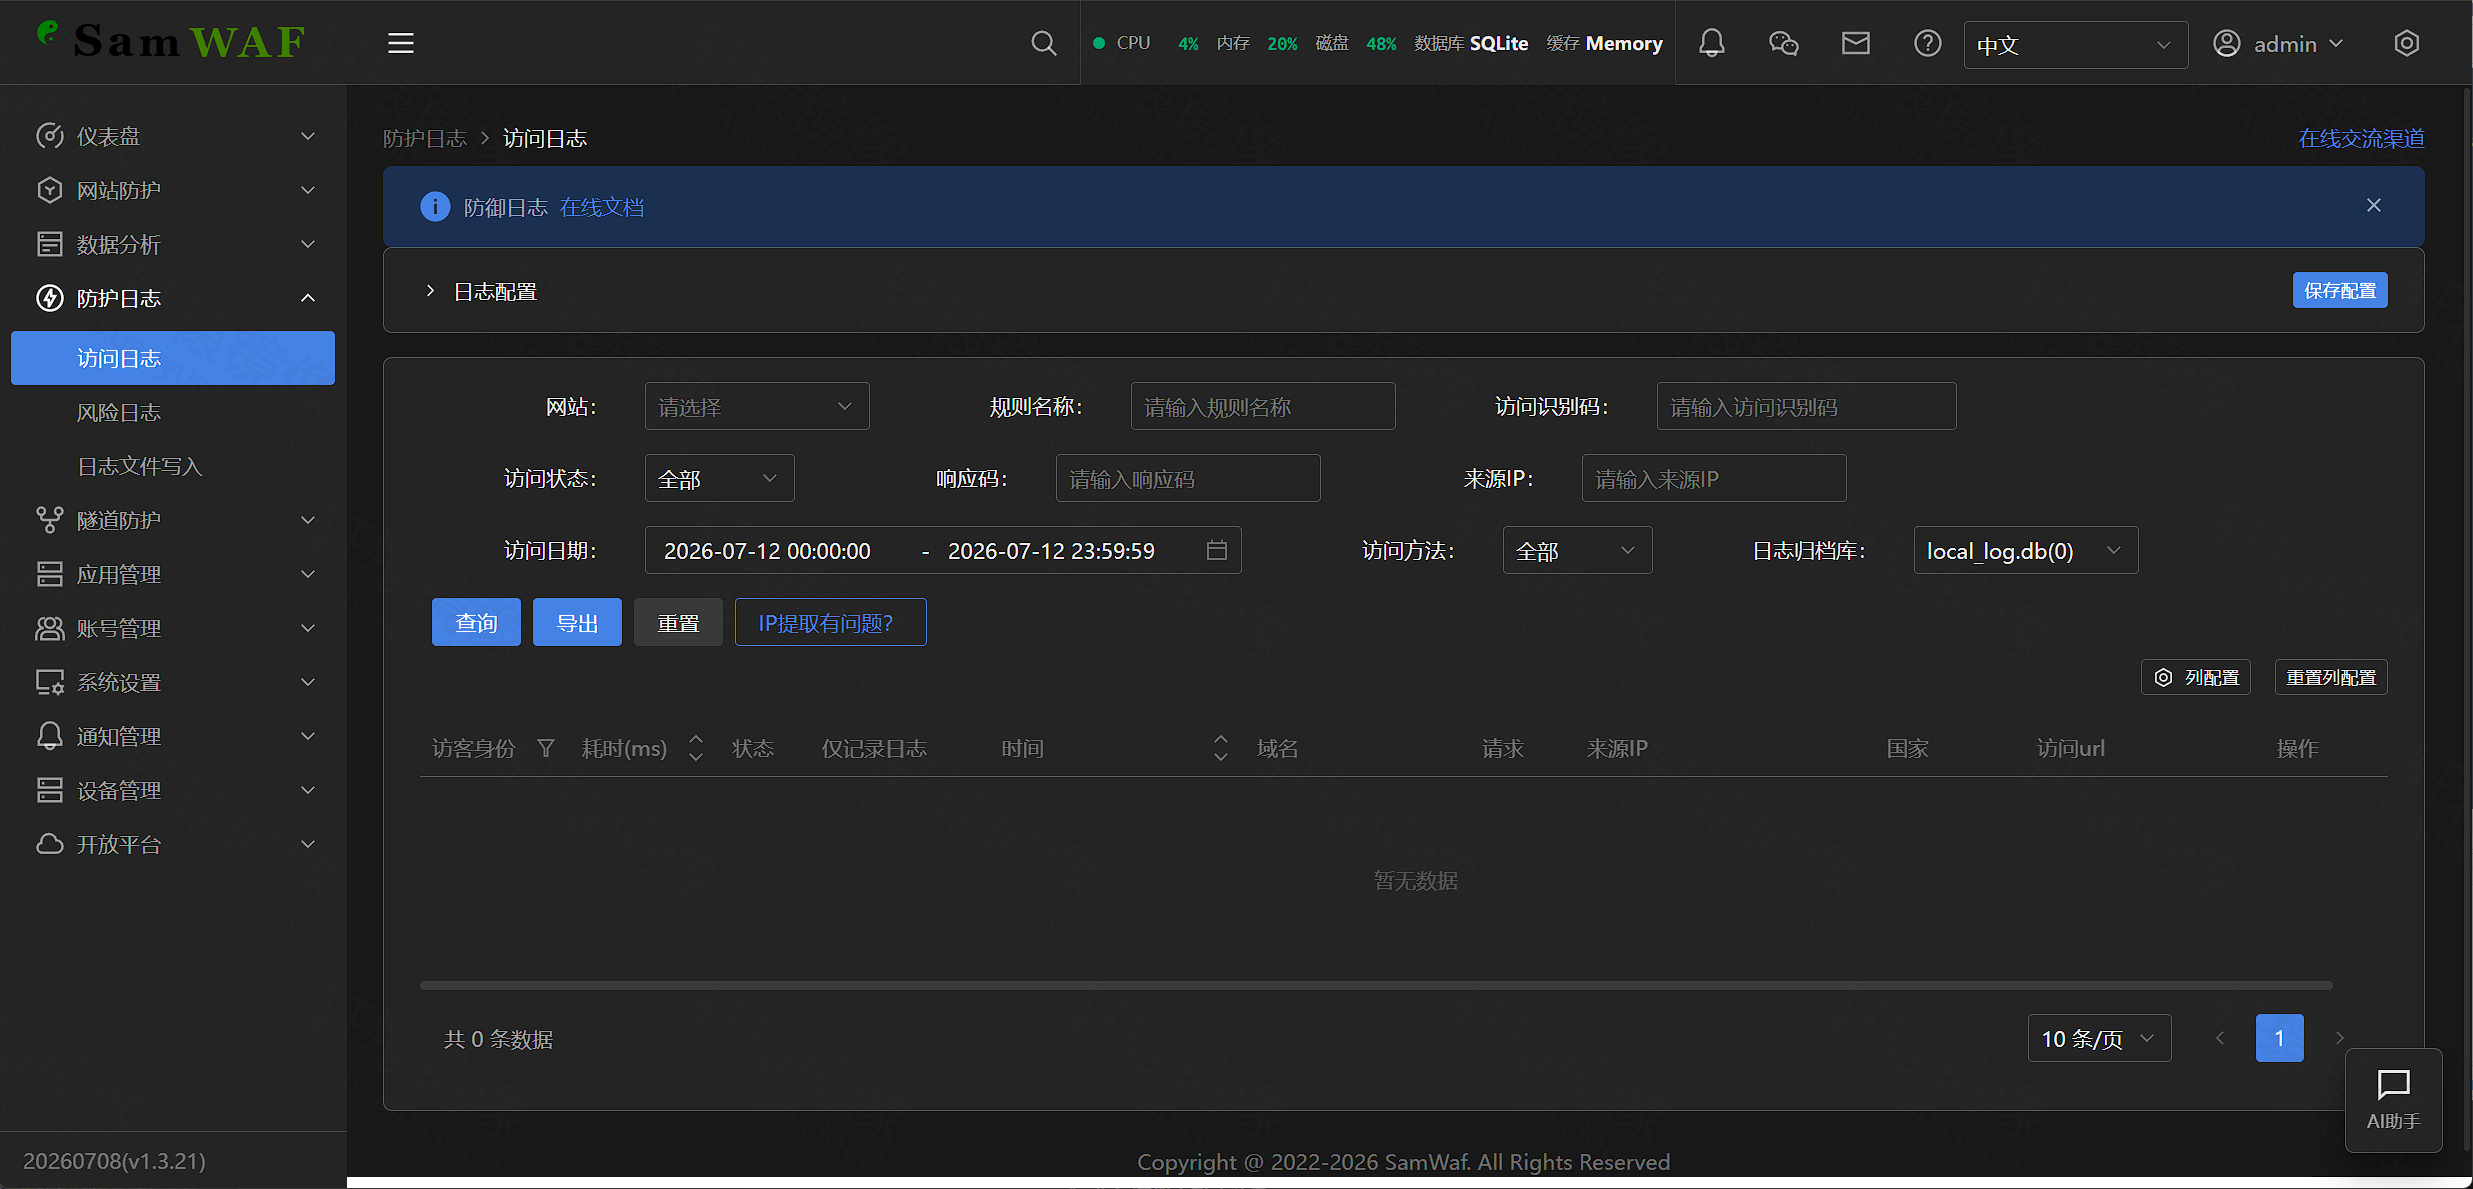The image size is (2473, 1189).
Task: Open the 在线交流渠道 link
Action: pyautogui.click(x=2361, y=138)
